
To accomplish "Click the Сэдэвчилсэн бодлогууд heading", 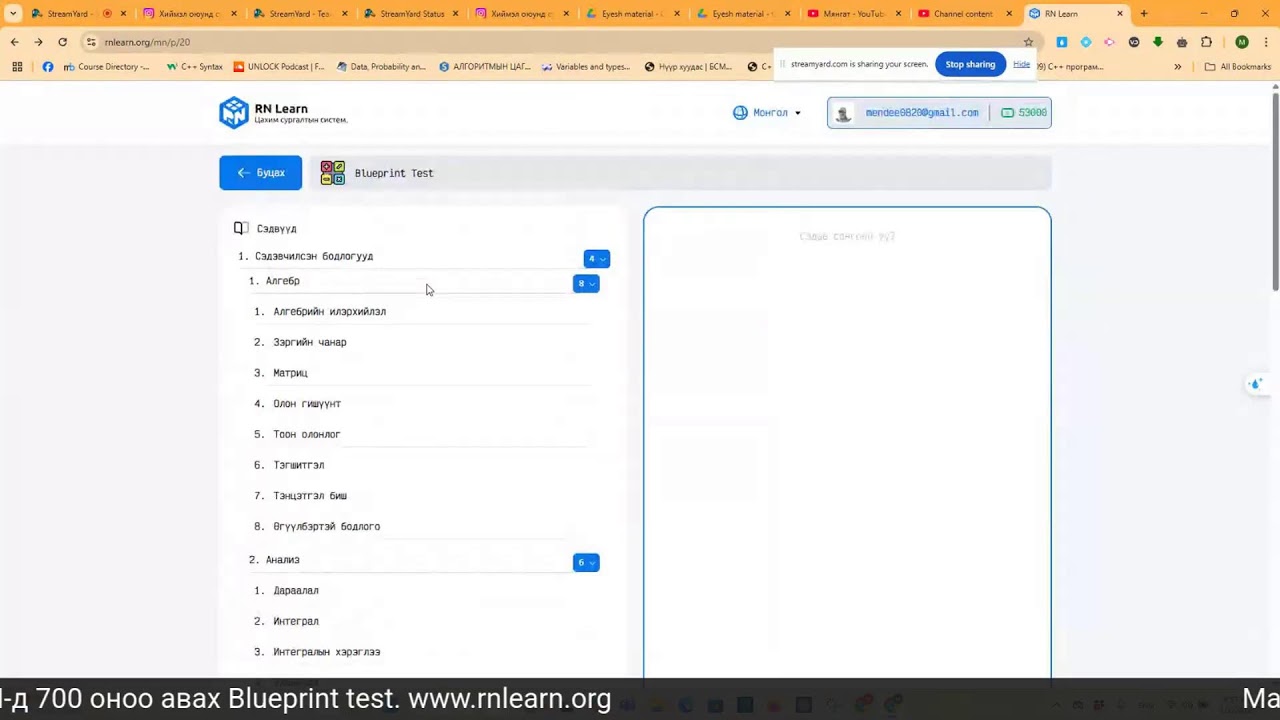I will [x=313, y=256].
